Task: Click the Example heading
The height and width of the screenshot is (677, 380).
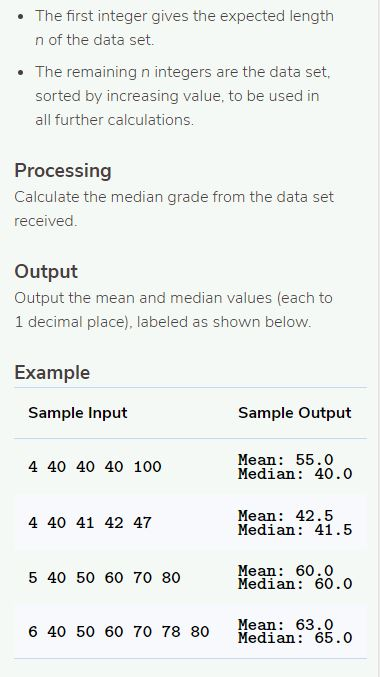Action: coord(52,373)
